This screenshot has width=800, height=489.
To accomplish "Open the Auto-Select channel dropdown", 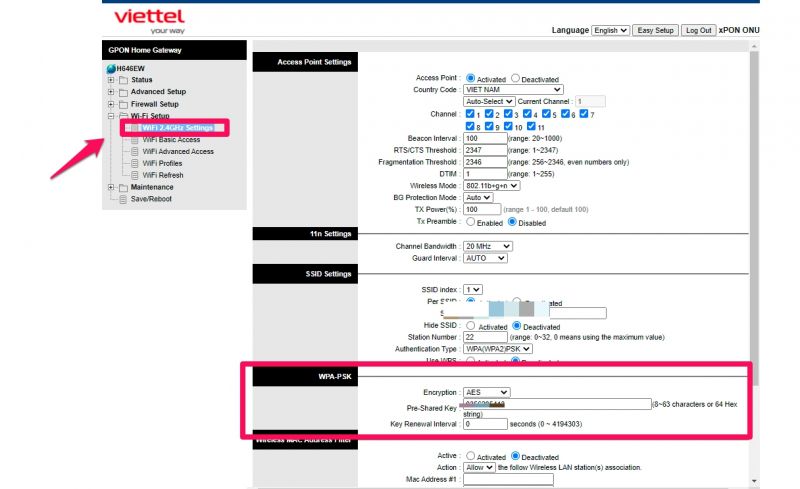I will point(489,101).
